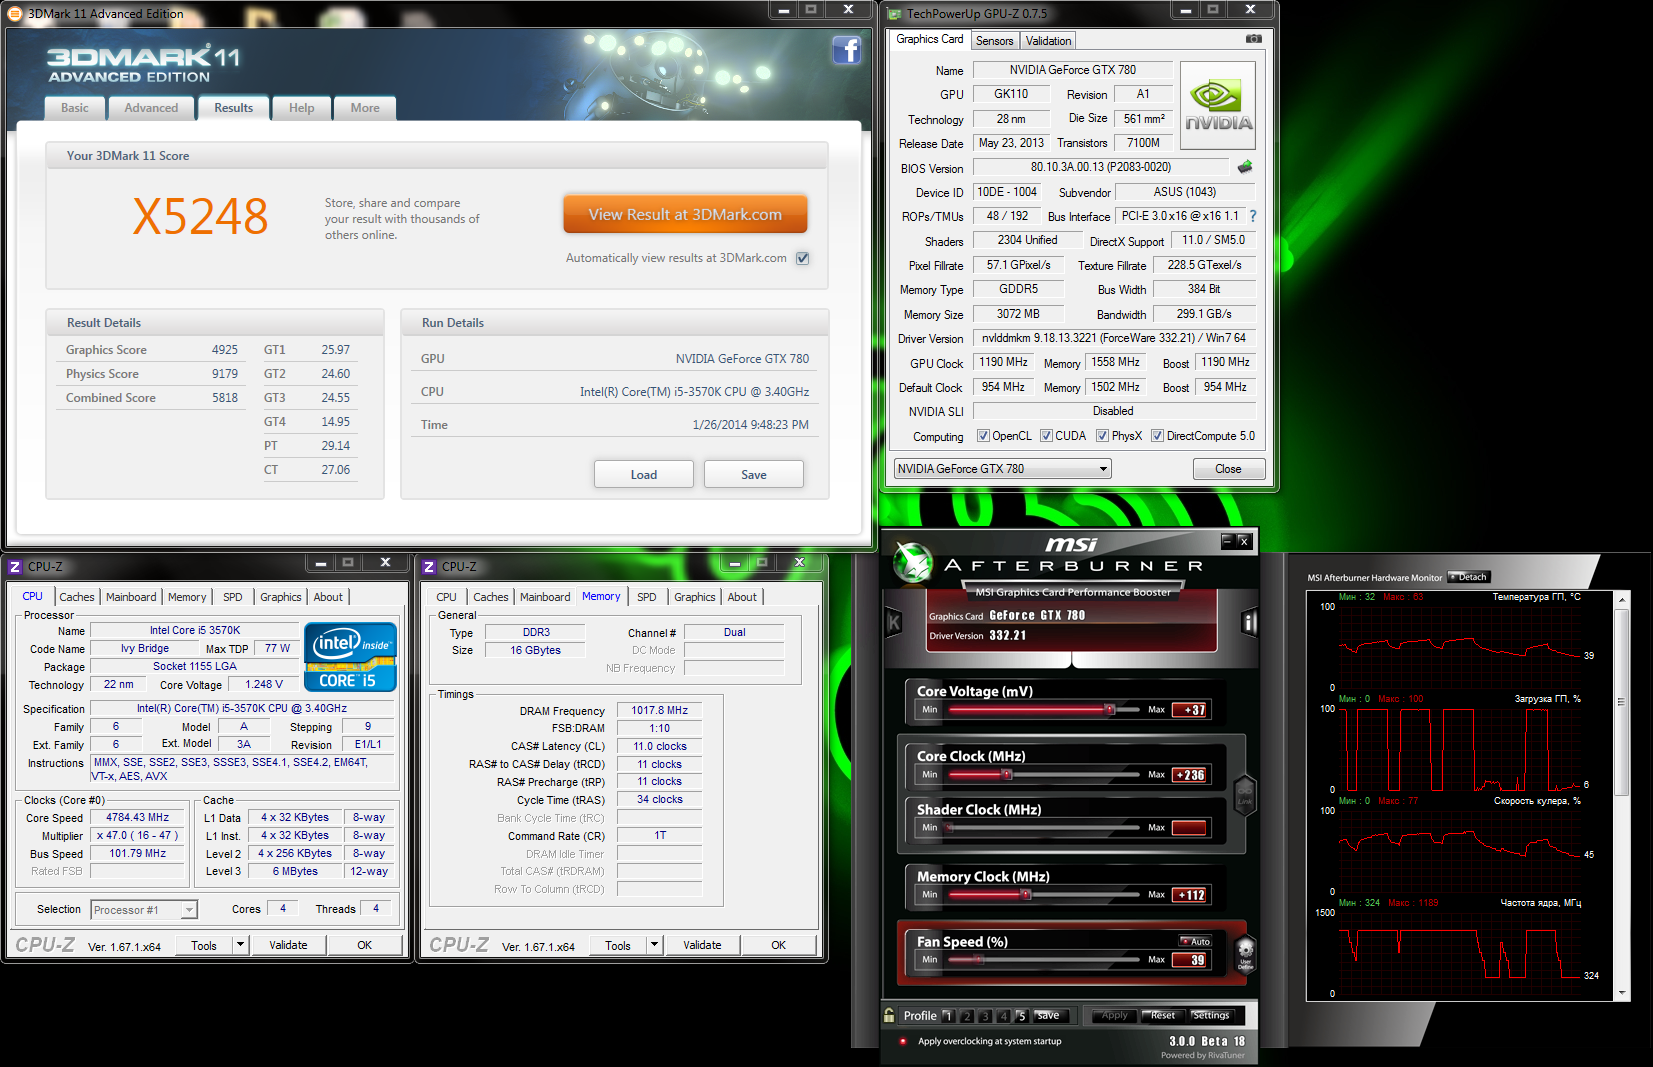The image size is (1653, 1067).
Task: Click the Afterburner Reset button
Action: point(1163,1016)
